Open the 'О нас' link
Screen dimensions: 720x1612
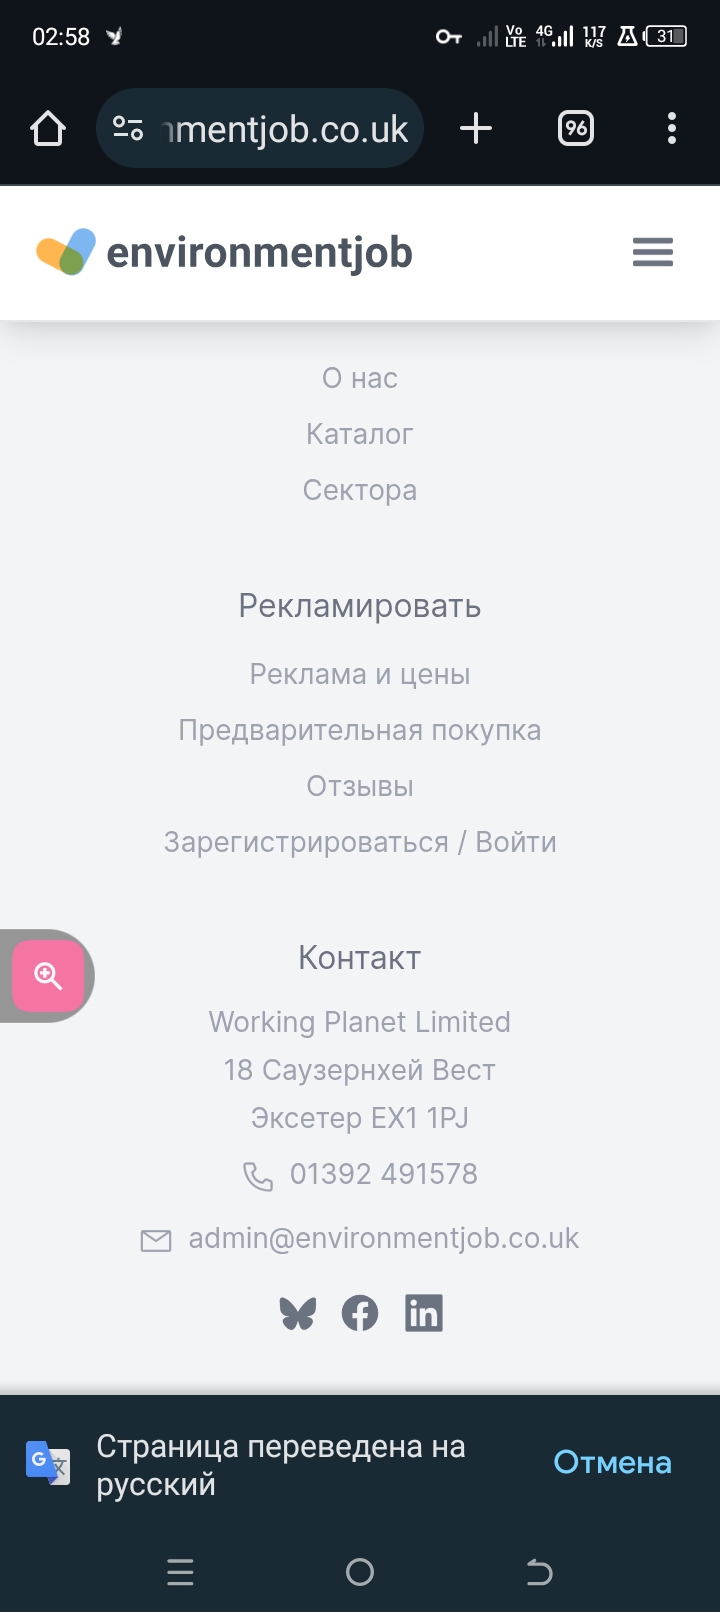point(360,378)
